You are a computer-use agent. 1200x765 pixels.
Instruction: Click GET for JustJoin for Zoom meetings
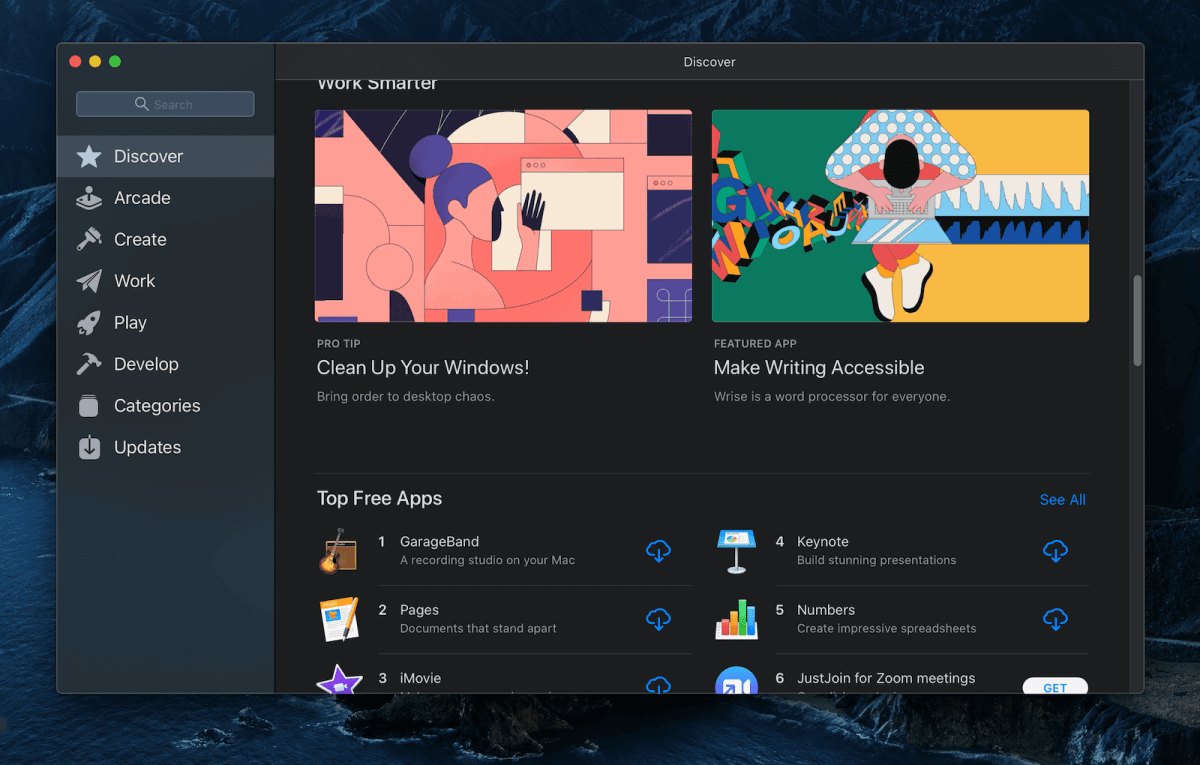tap(1055, 686)
